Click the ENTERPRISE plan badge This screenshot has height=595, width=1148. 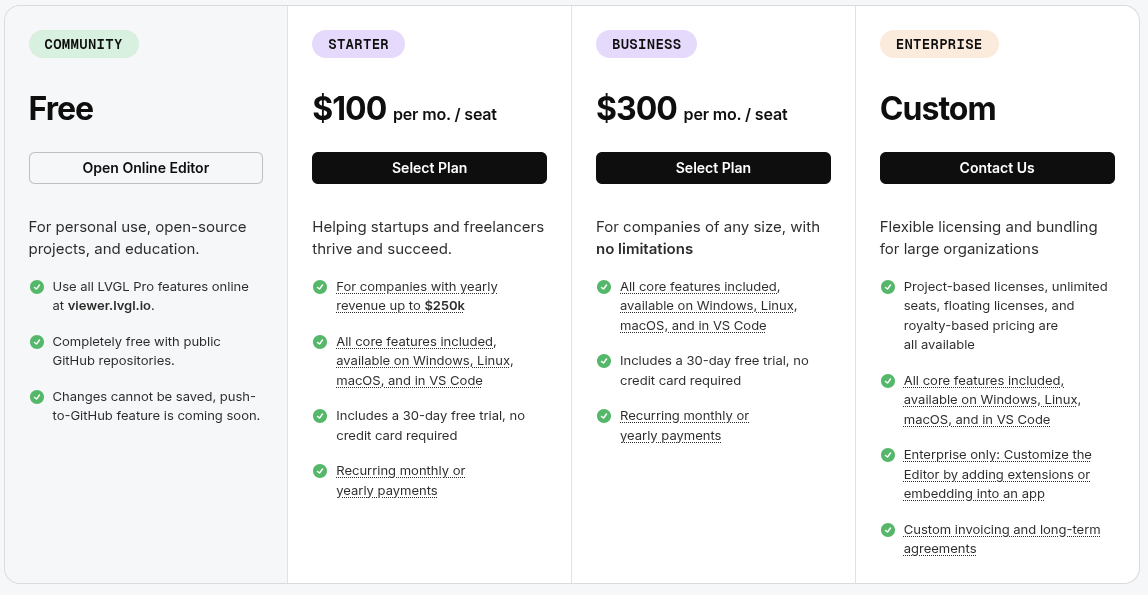click(939, 44)
